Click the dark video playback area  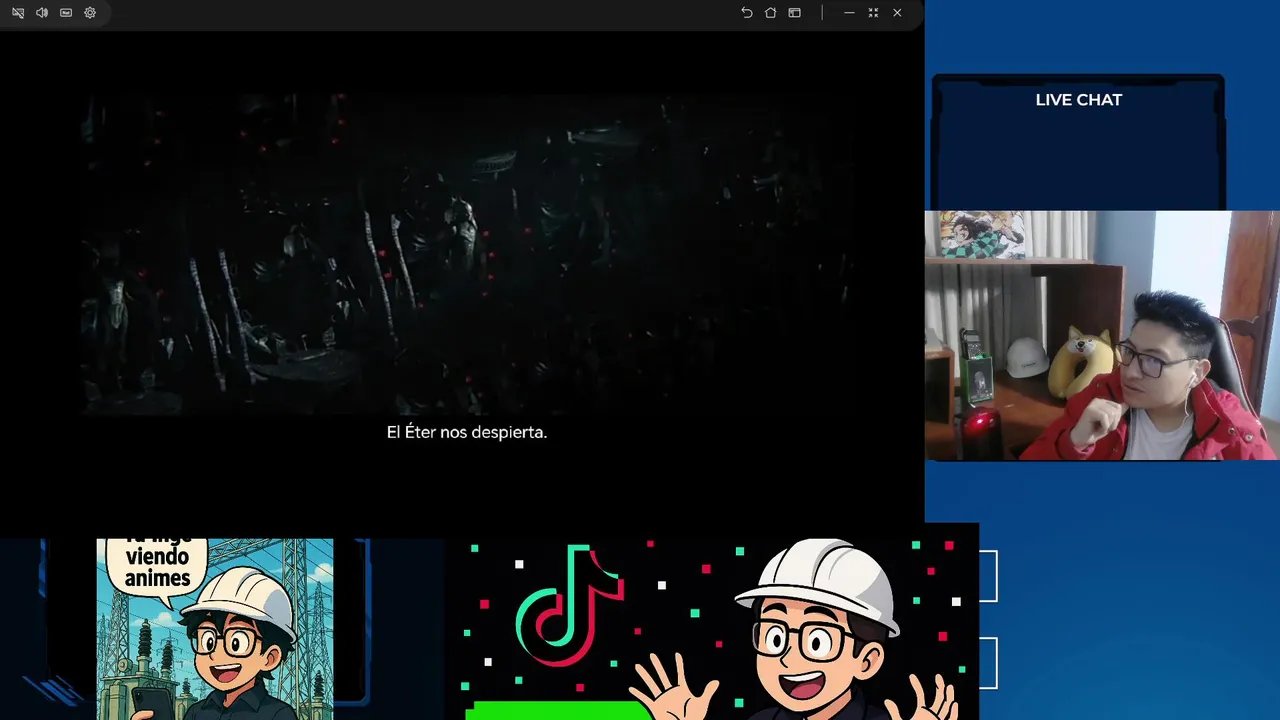click(465, 255)
